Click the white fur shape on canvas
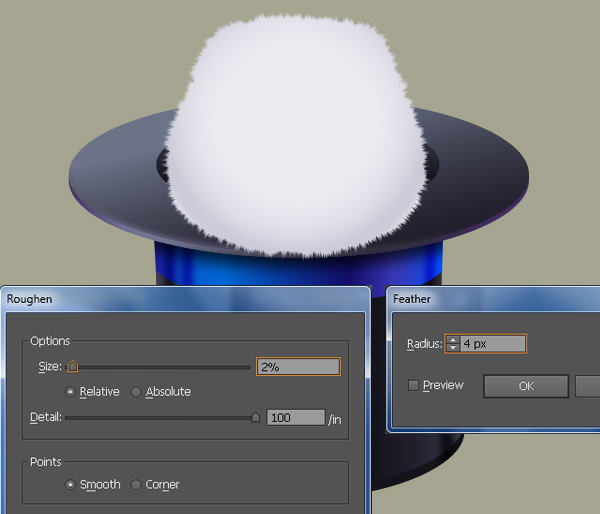 pos(295,138)
